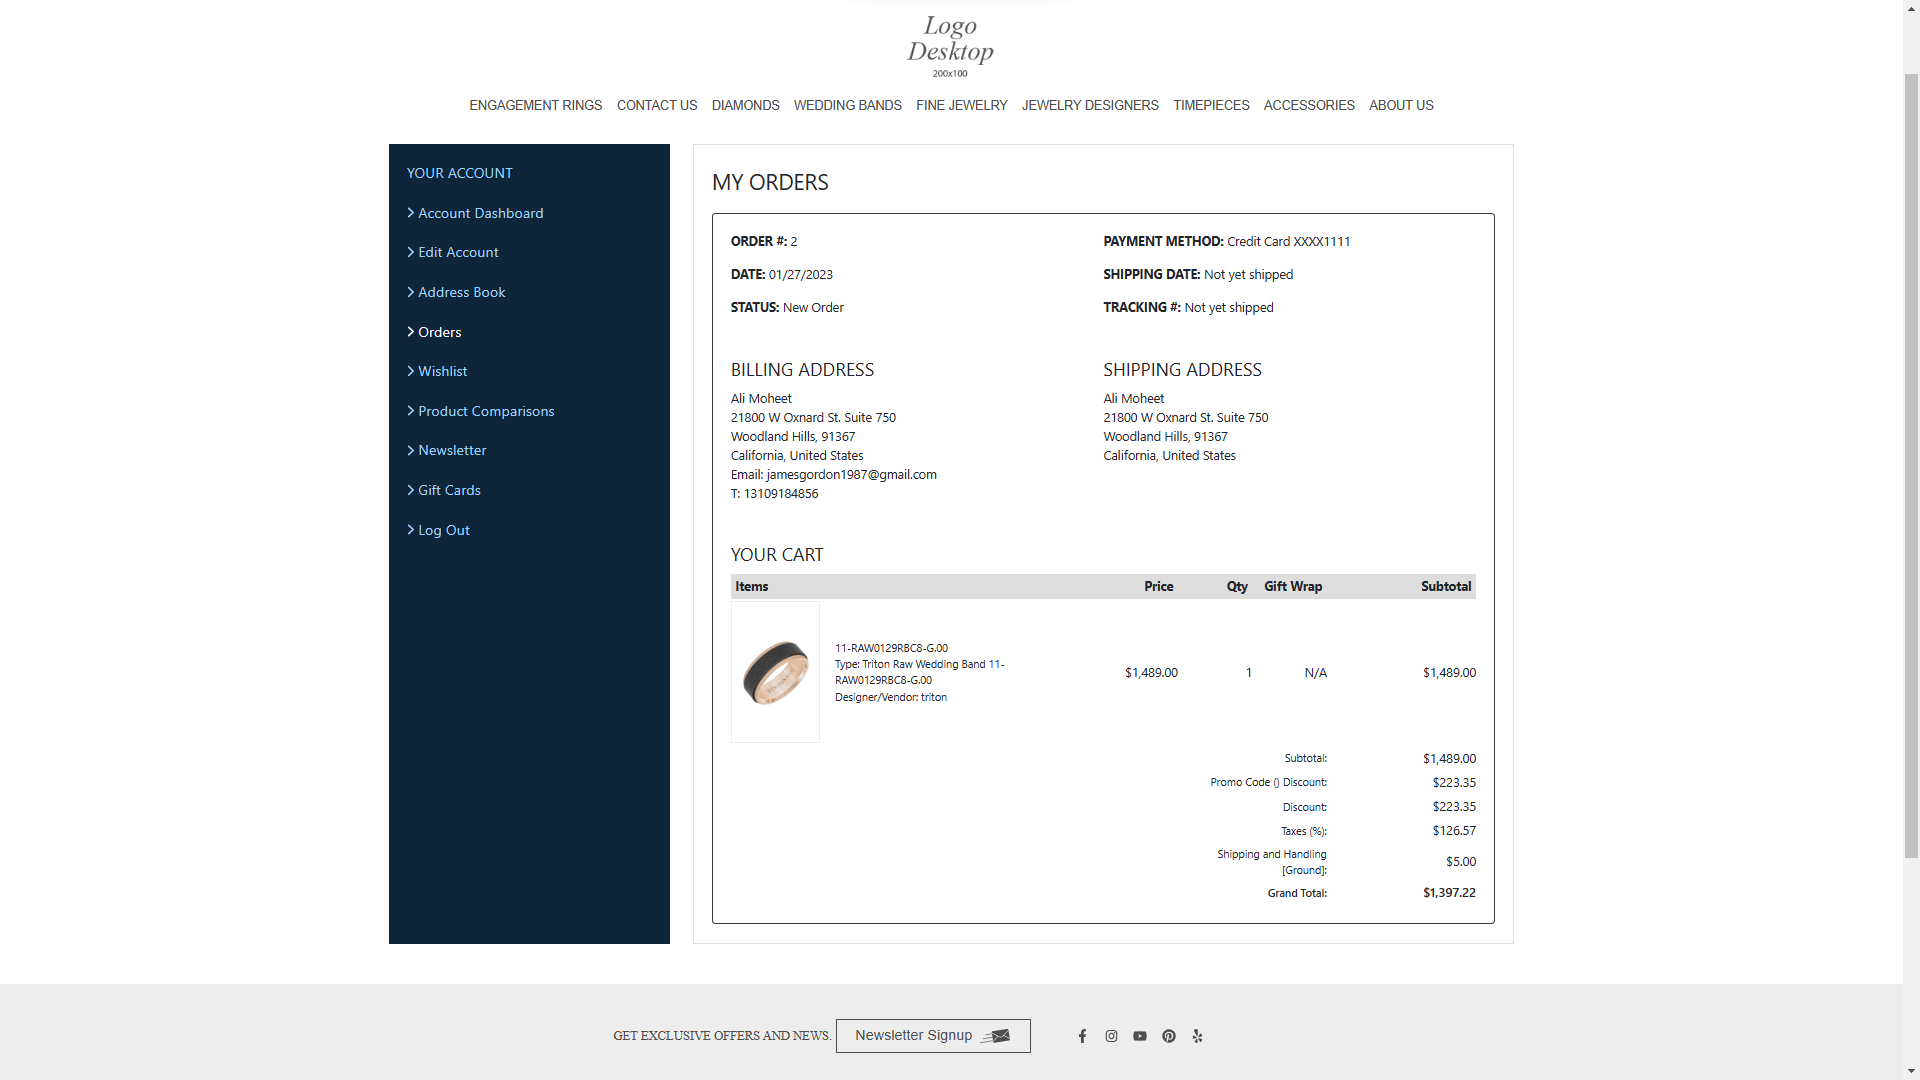Open Product Comparisons page
The height and width of the screenshot is (1080, 1920).
pos(485,411)
